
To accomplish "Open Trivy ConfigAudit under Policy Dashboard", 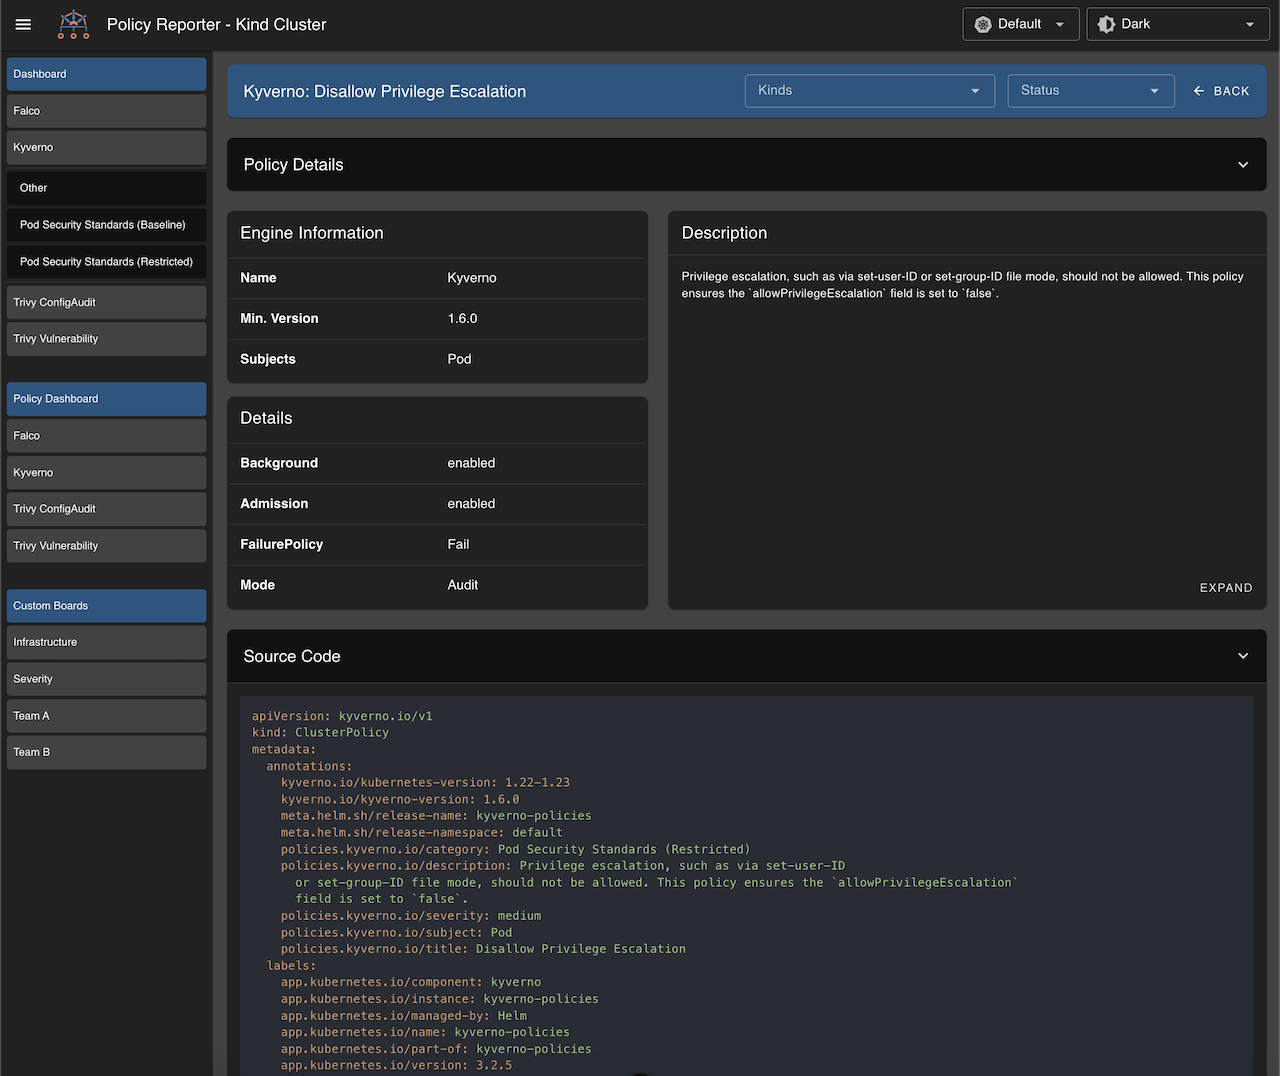I will [x=107, y=509].
